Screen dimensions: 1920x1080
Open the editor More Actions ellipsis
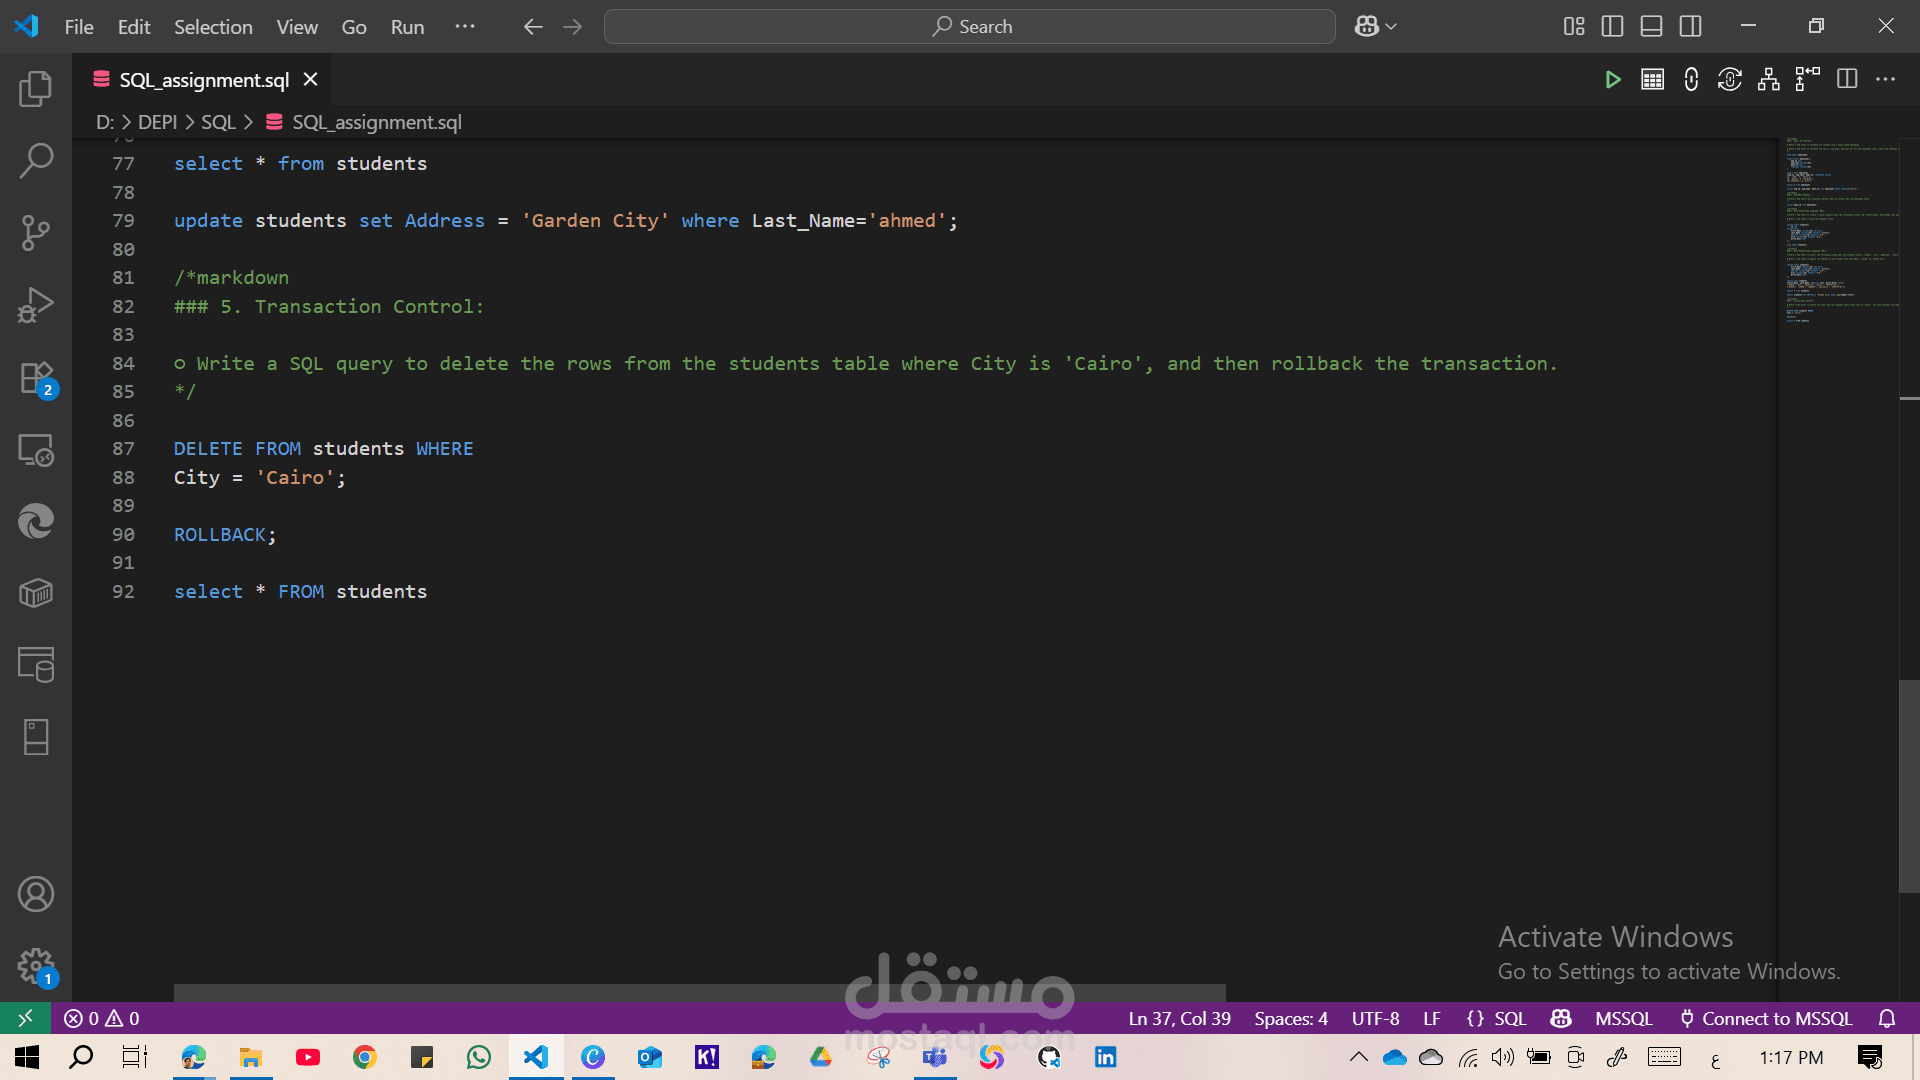[1885, 80]
